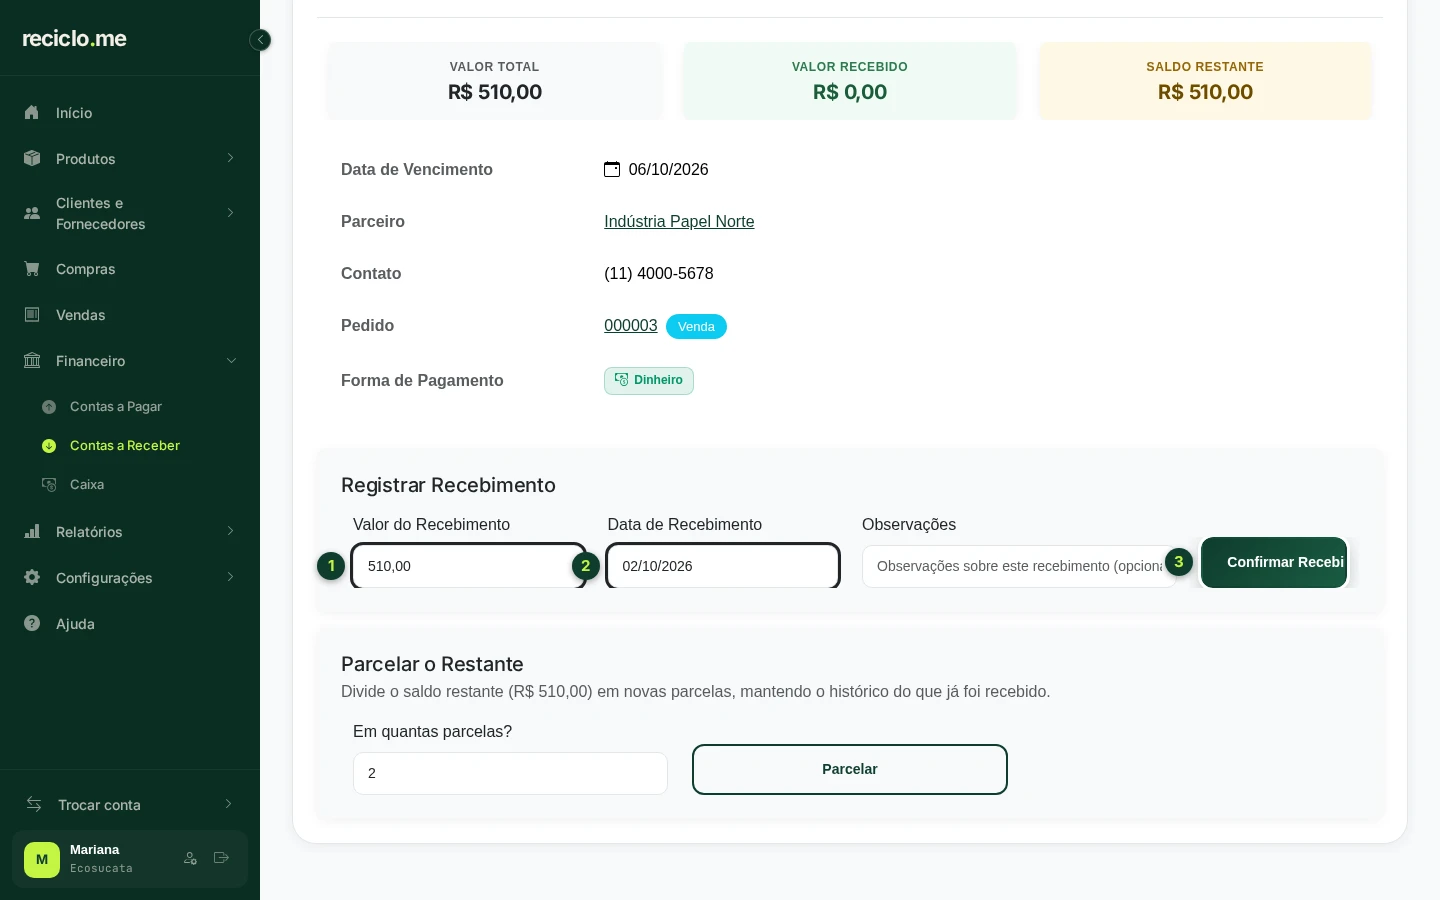Screen dimensions: 1440x900
Task: Click the Relatórios chart icon
Action: click(x=32, y=532)
